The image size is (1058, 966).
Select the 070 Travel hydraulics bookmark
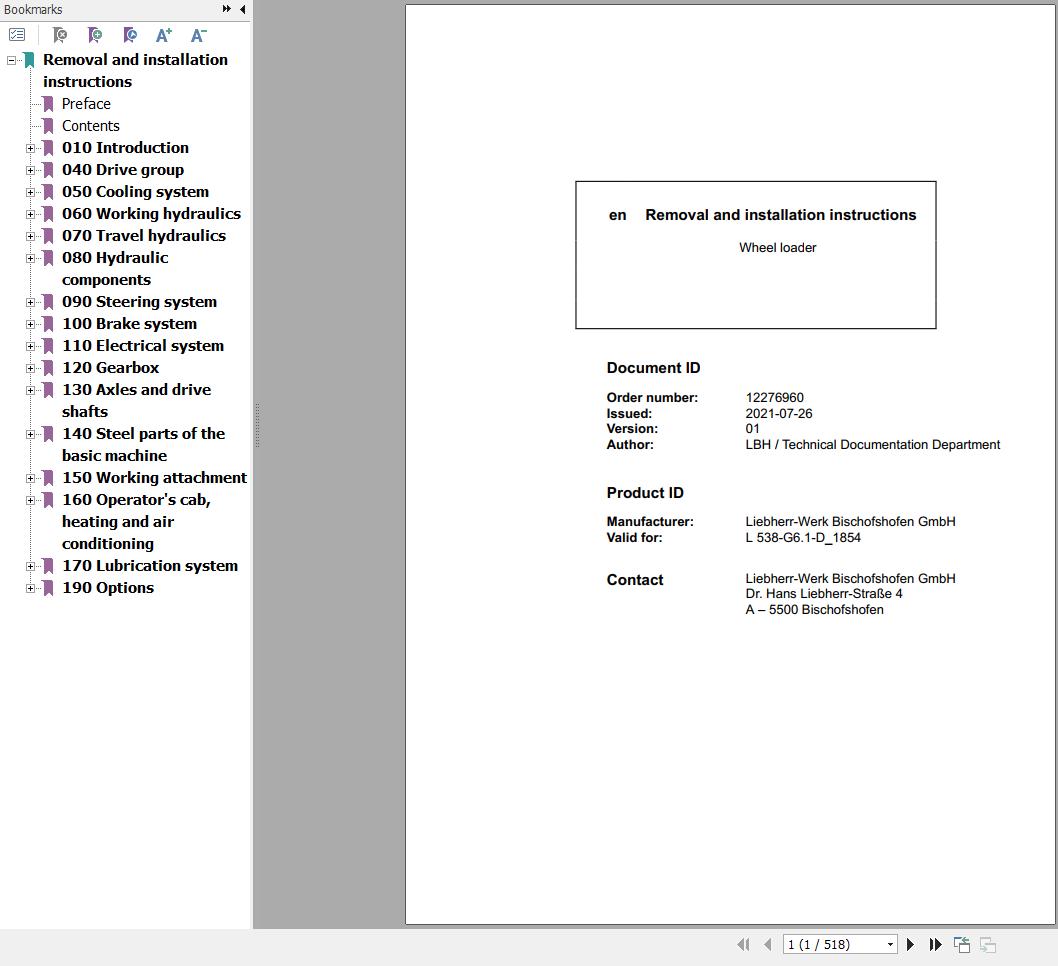coord(144,236)
